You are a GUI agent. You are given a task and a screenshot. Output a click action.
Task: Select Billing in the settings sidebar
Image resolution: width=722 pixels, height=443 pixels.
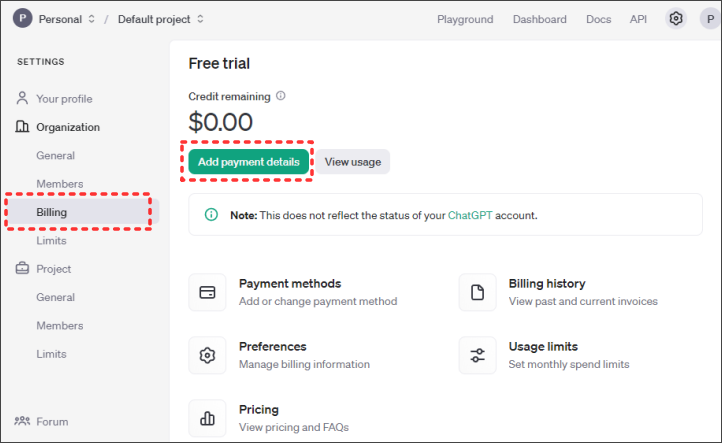52,212
